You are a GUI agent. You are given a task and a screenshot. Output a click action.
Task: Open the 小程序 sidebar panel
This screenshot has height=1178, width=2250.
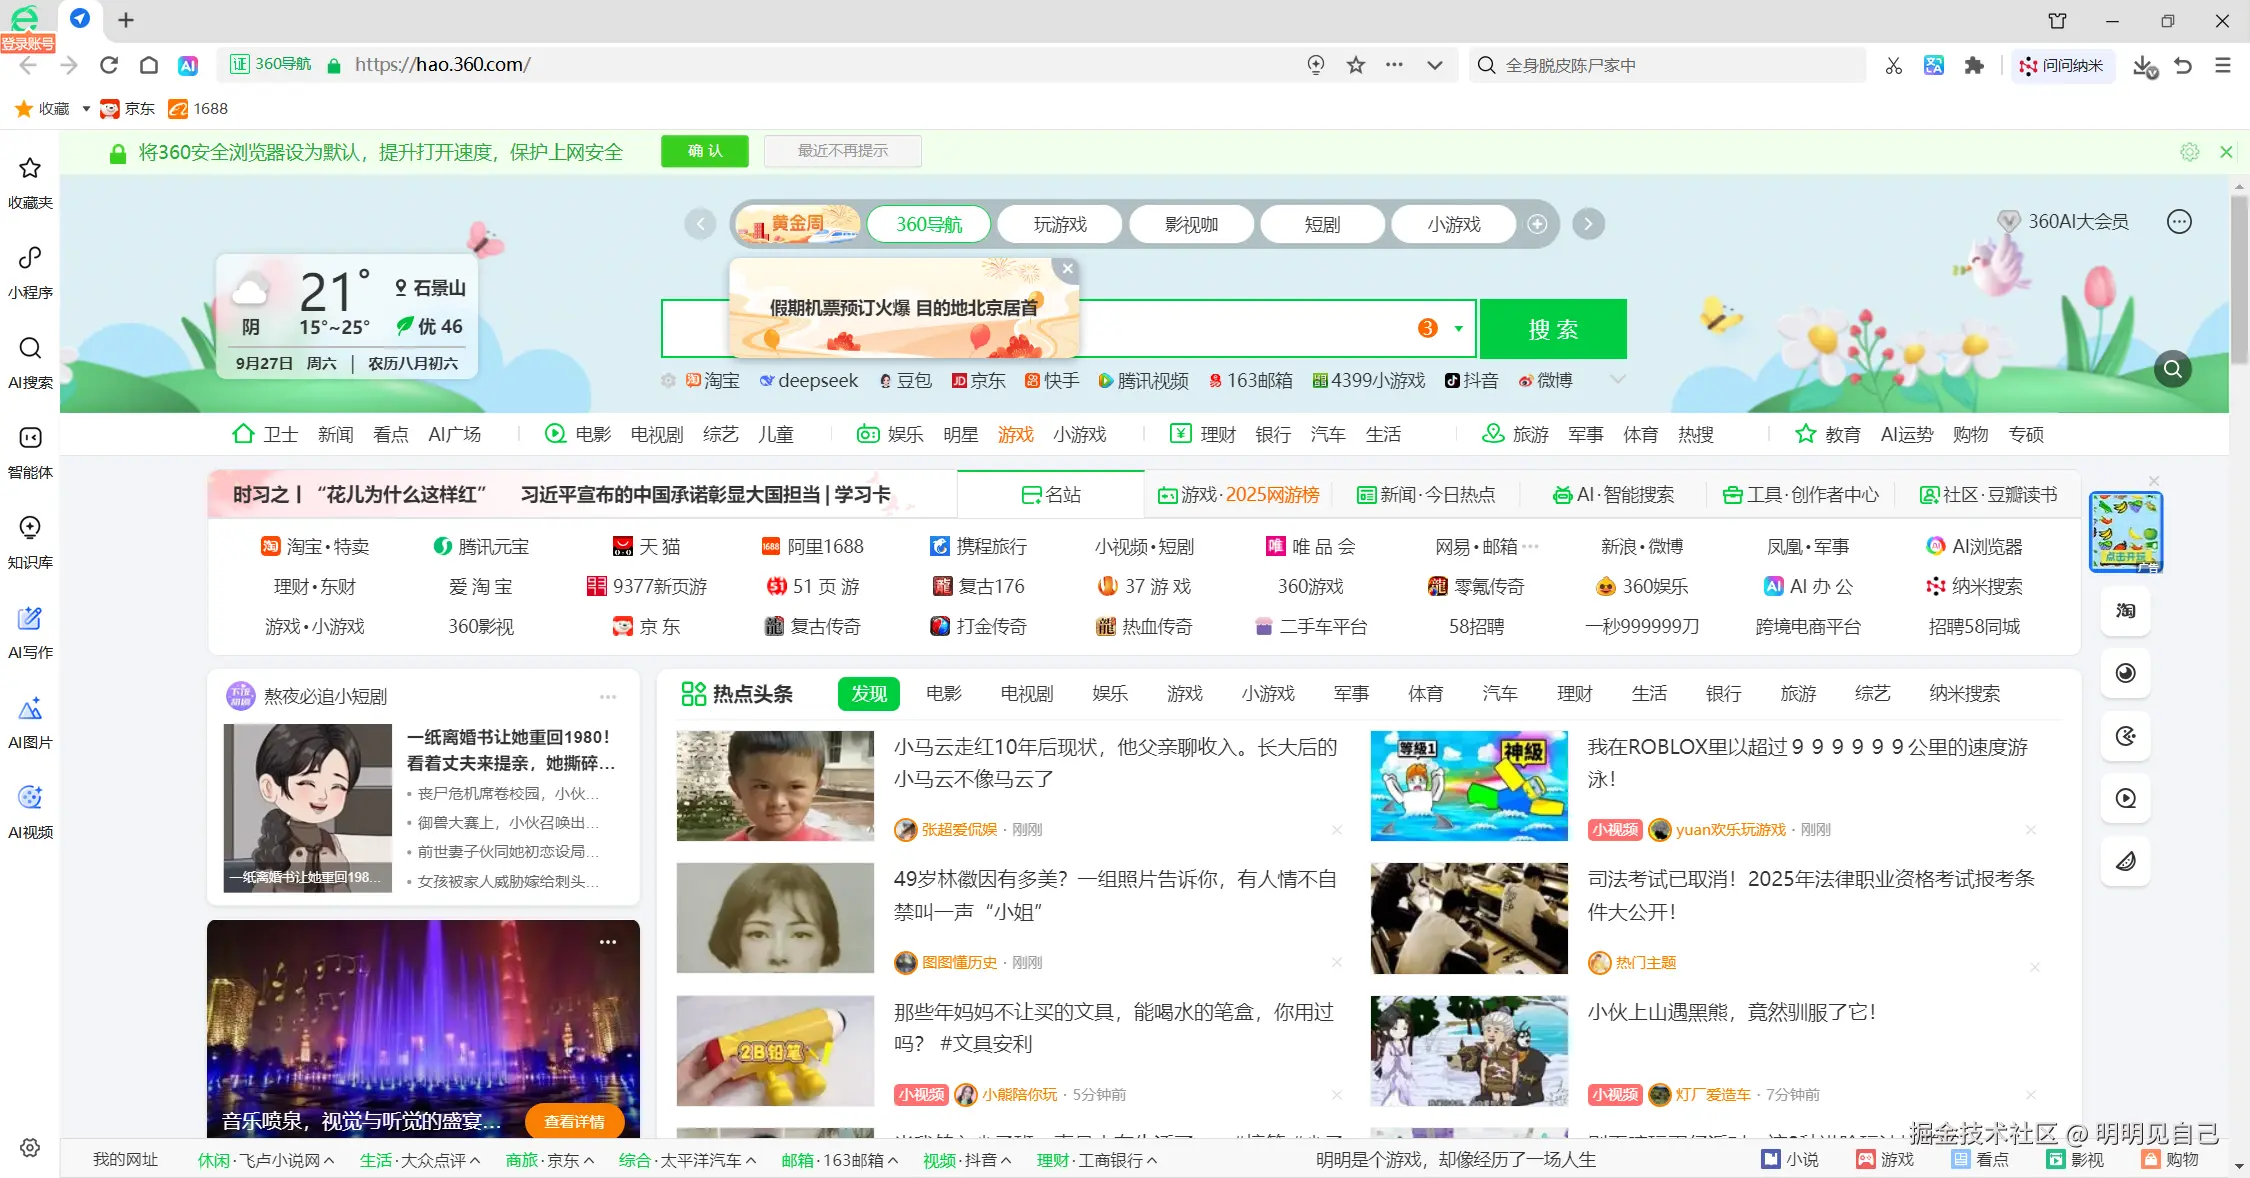30,270
